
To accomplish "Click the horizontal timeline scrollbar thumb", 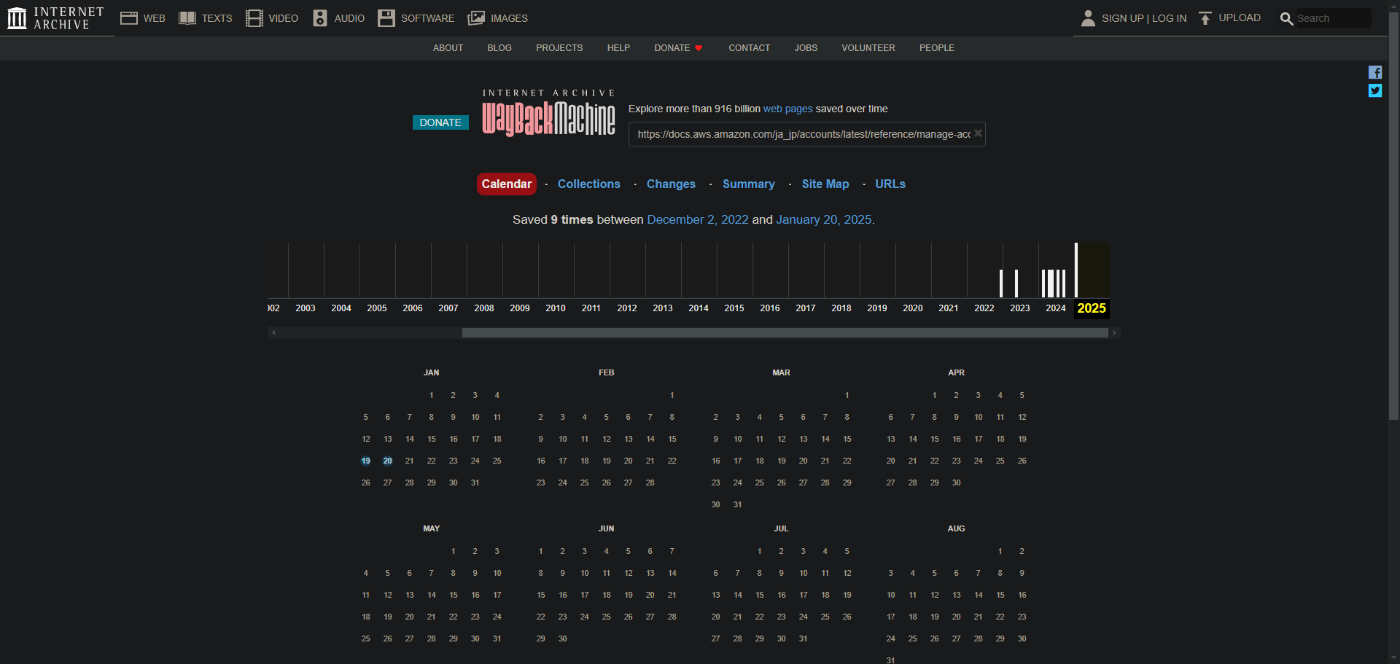I will [785, 333].
